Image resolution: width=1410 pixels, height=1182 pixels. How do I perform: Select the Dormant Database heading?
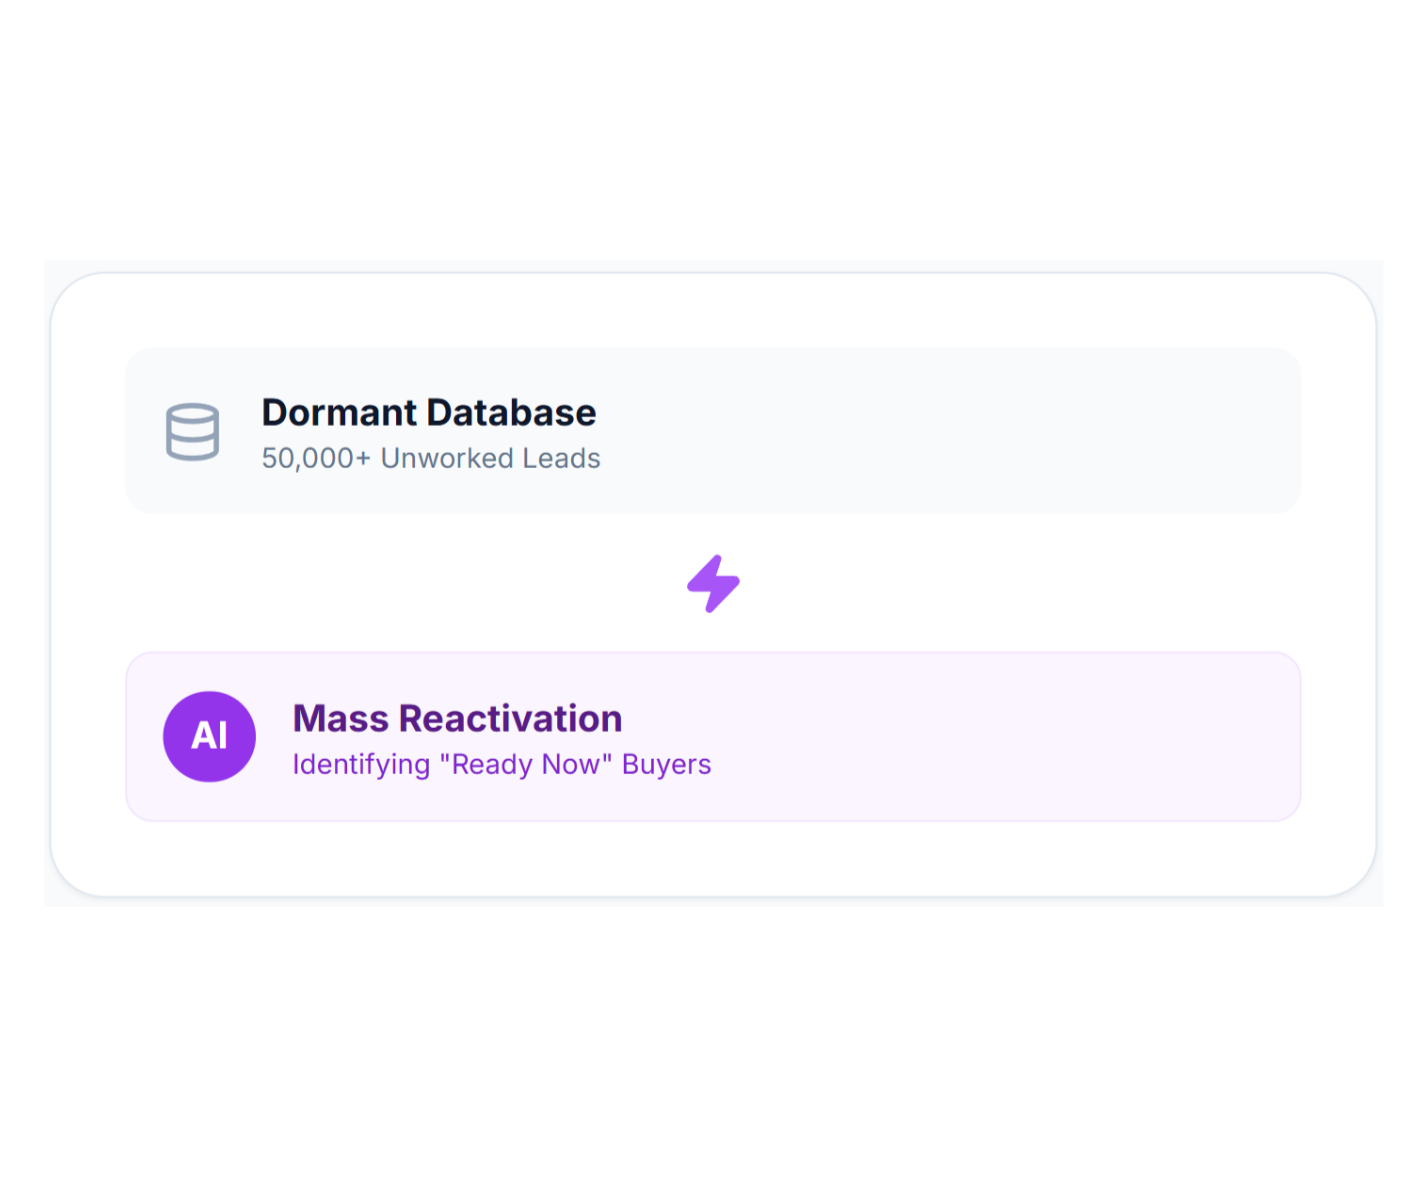coord(428,413)
